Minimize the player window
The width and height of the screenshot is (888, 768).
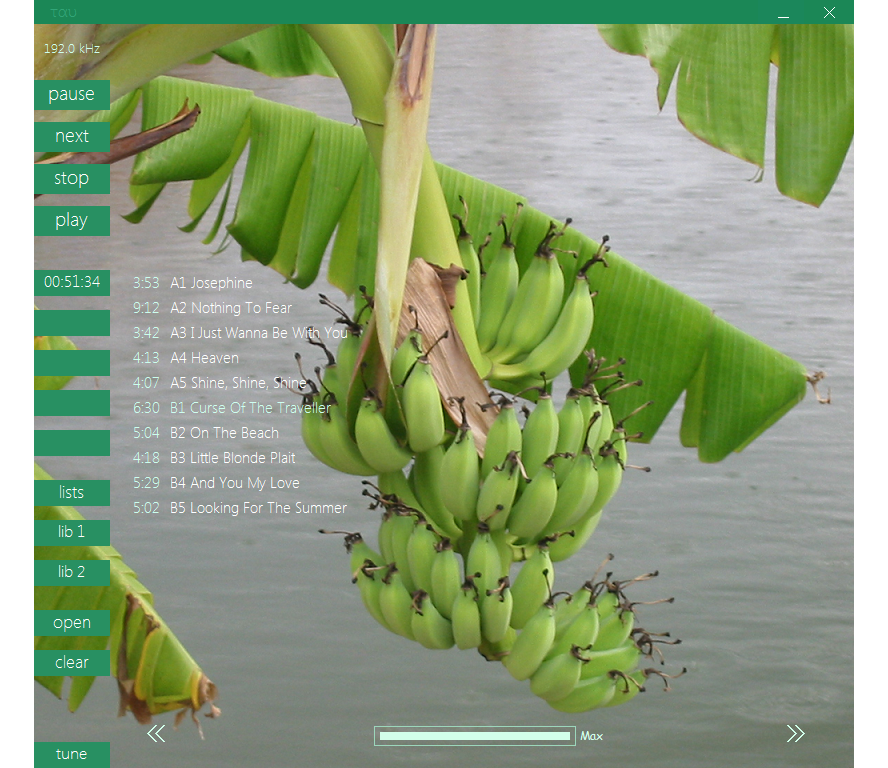tap(783, 13)
